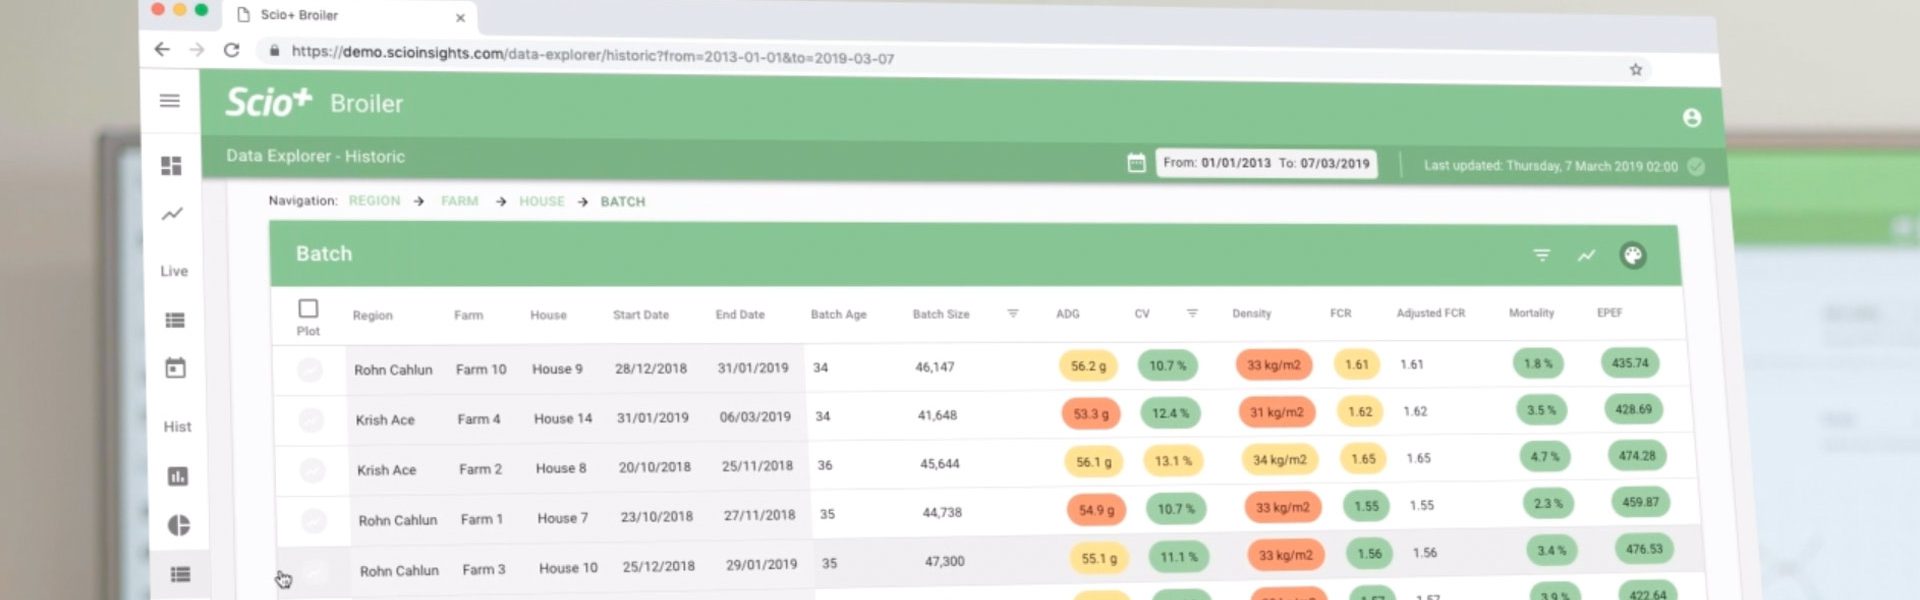Click the lock icon in address bar
The image size is (1920, 600).
pos(274,50)
